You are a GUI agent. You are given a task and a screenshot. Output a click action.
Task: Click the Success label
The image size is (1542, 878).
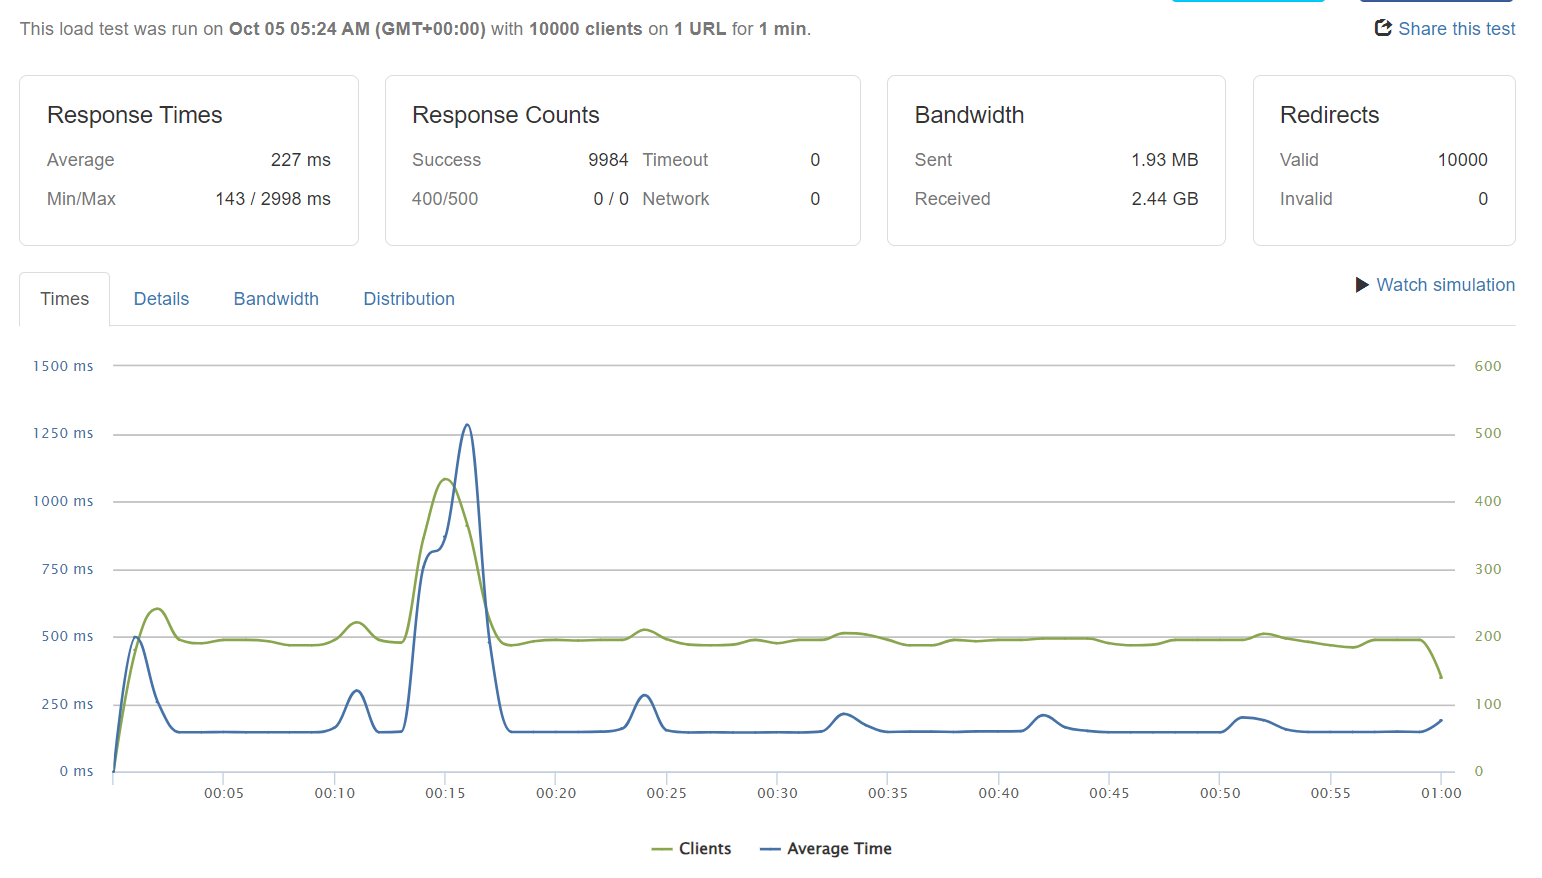click(x=446, y=160)
